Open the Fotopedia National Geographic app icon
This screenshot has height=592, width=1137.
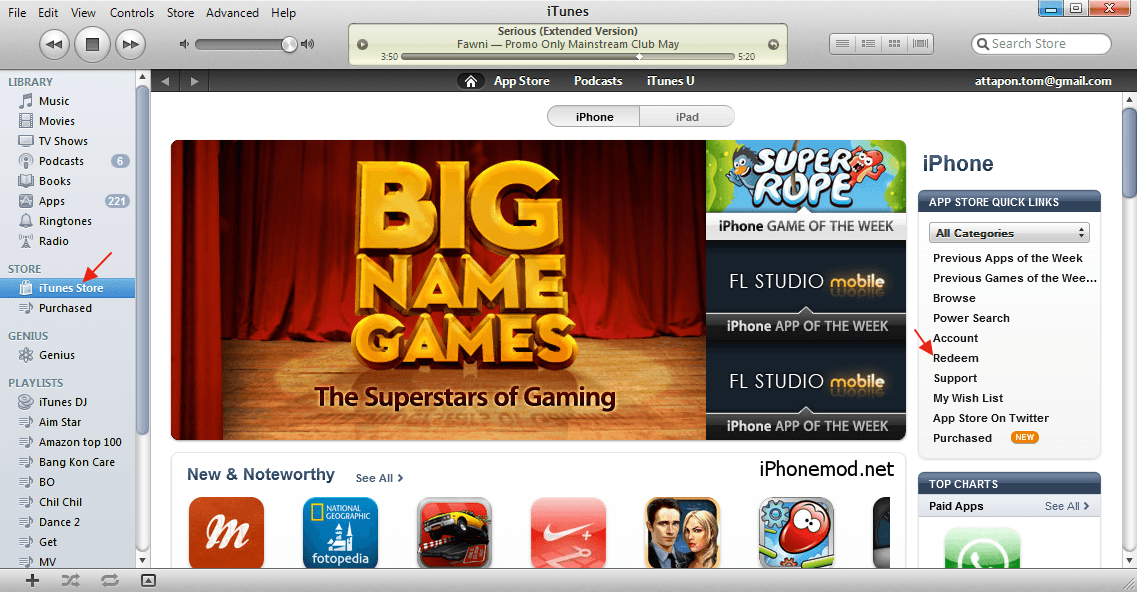point(340,533)
